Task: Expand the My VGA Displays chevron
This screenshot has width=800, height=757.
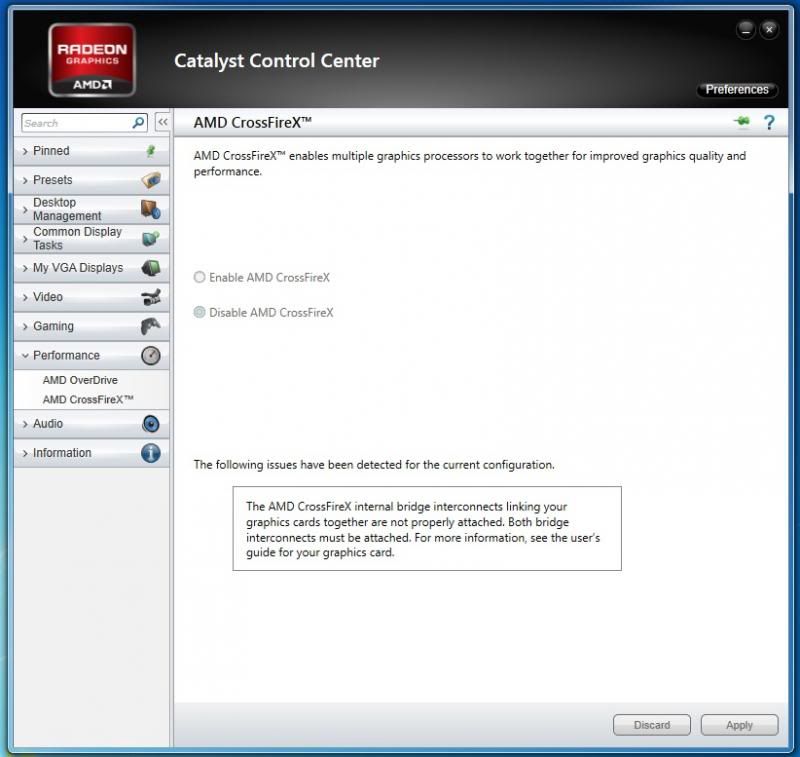Action: point(25,268)
